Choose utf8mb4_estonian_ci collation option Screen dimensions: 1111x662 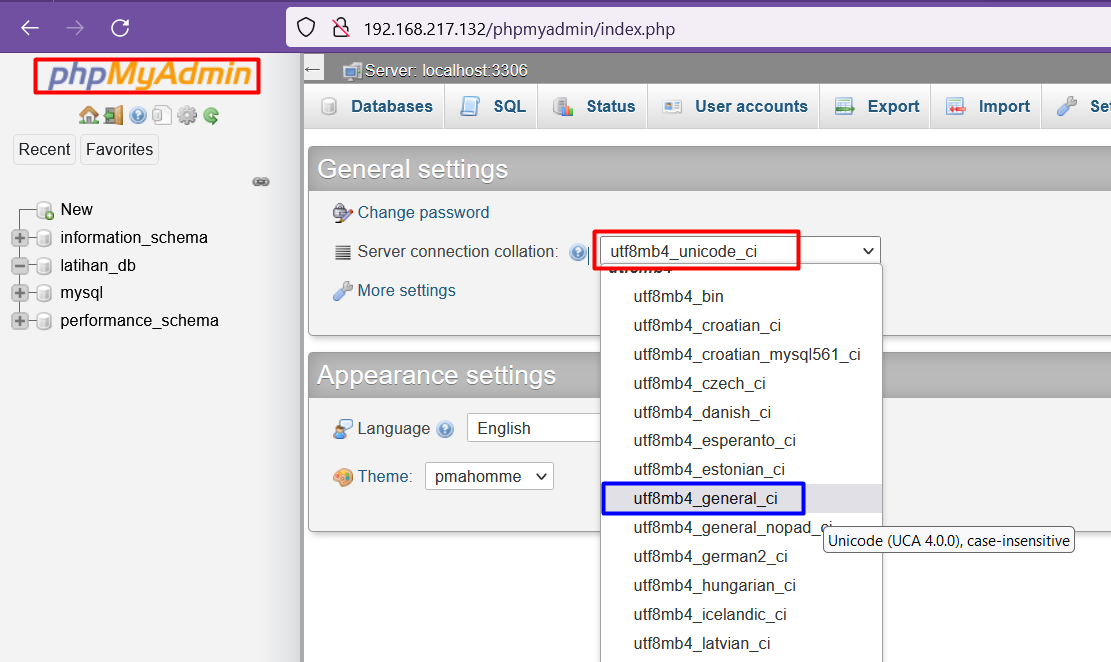pos(741,470)
